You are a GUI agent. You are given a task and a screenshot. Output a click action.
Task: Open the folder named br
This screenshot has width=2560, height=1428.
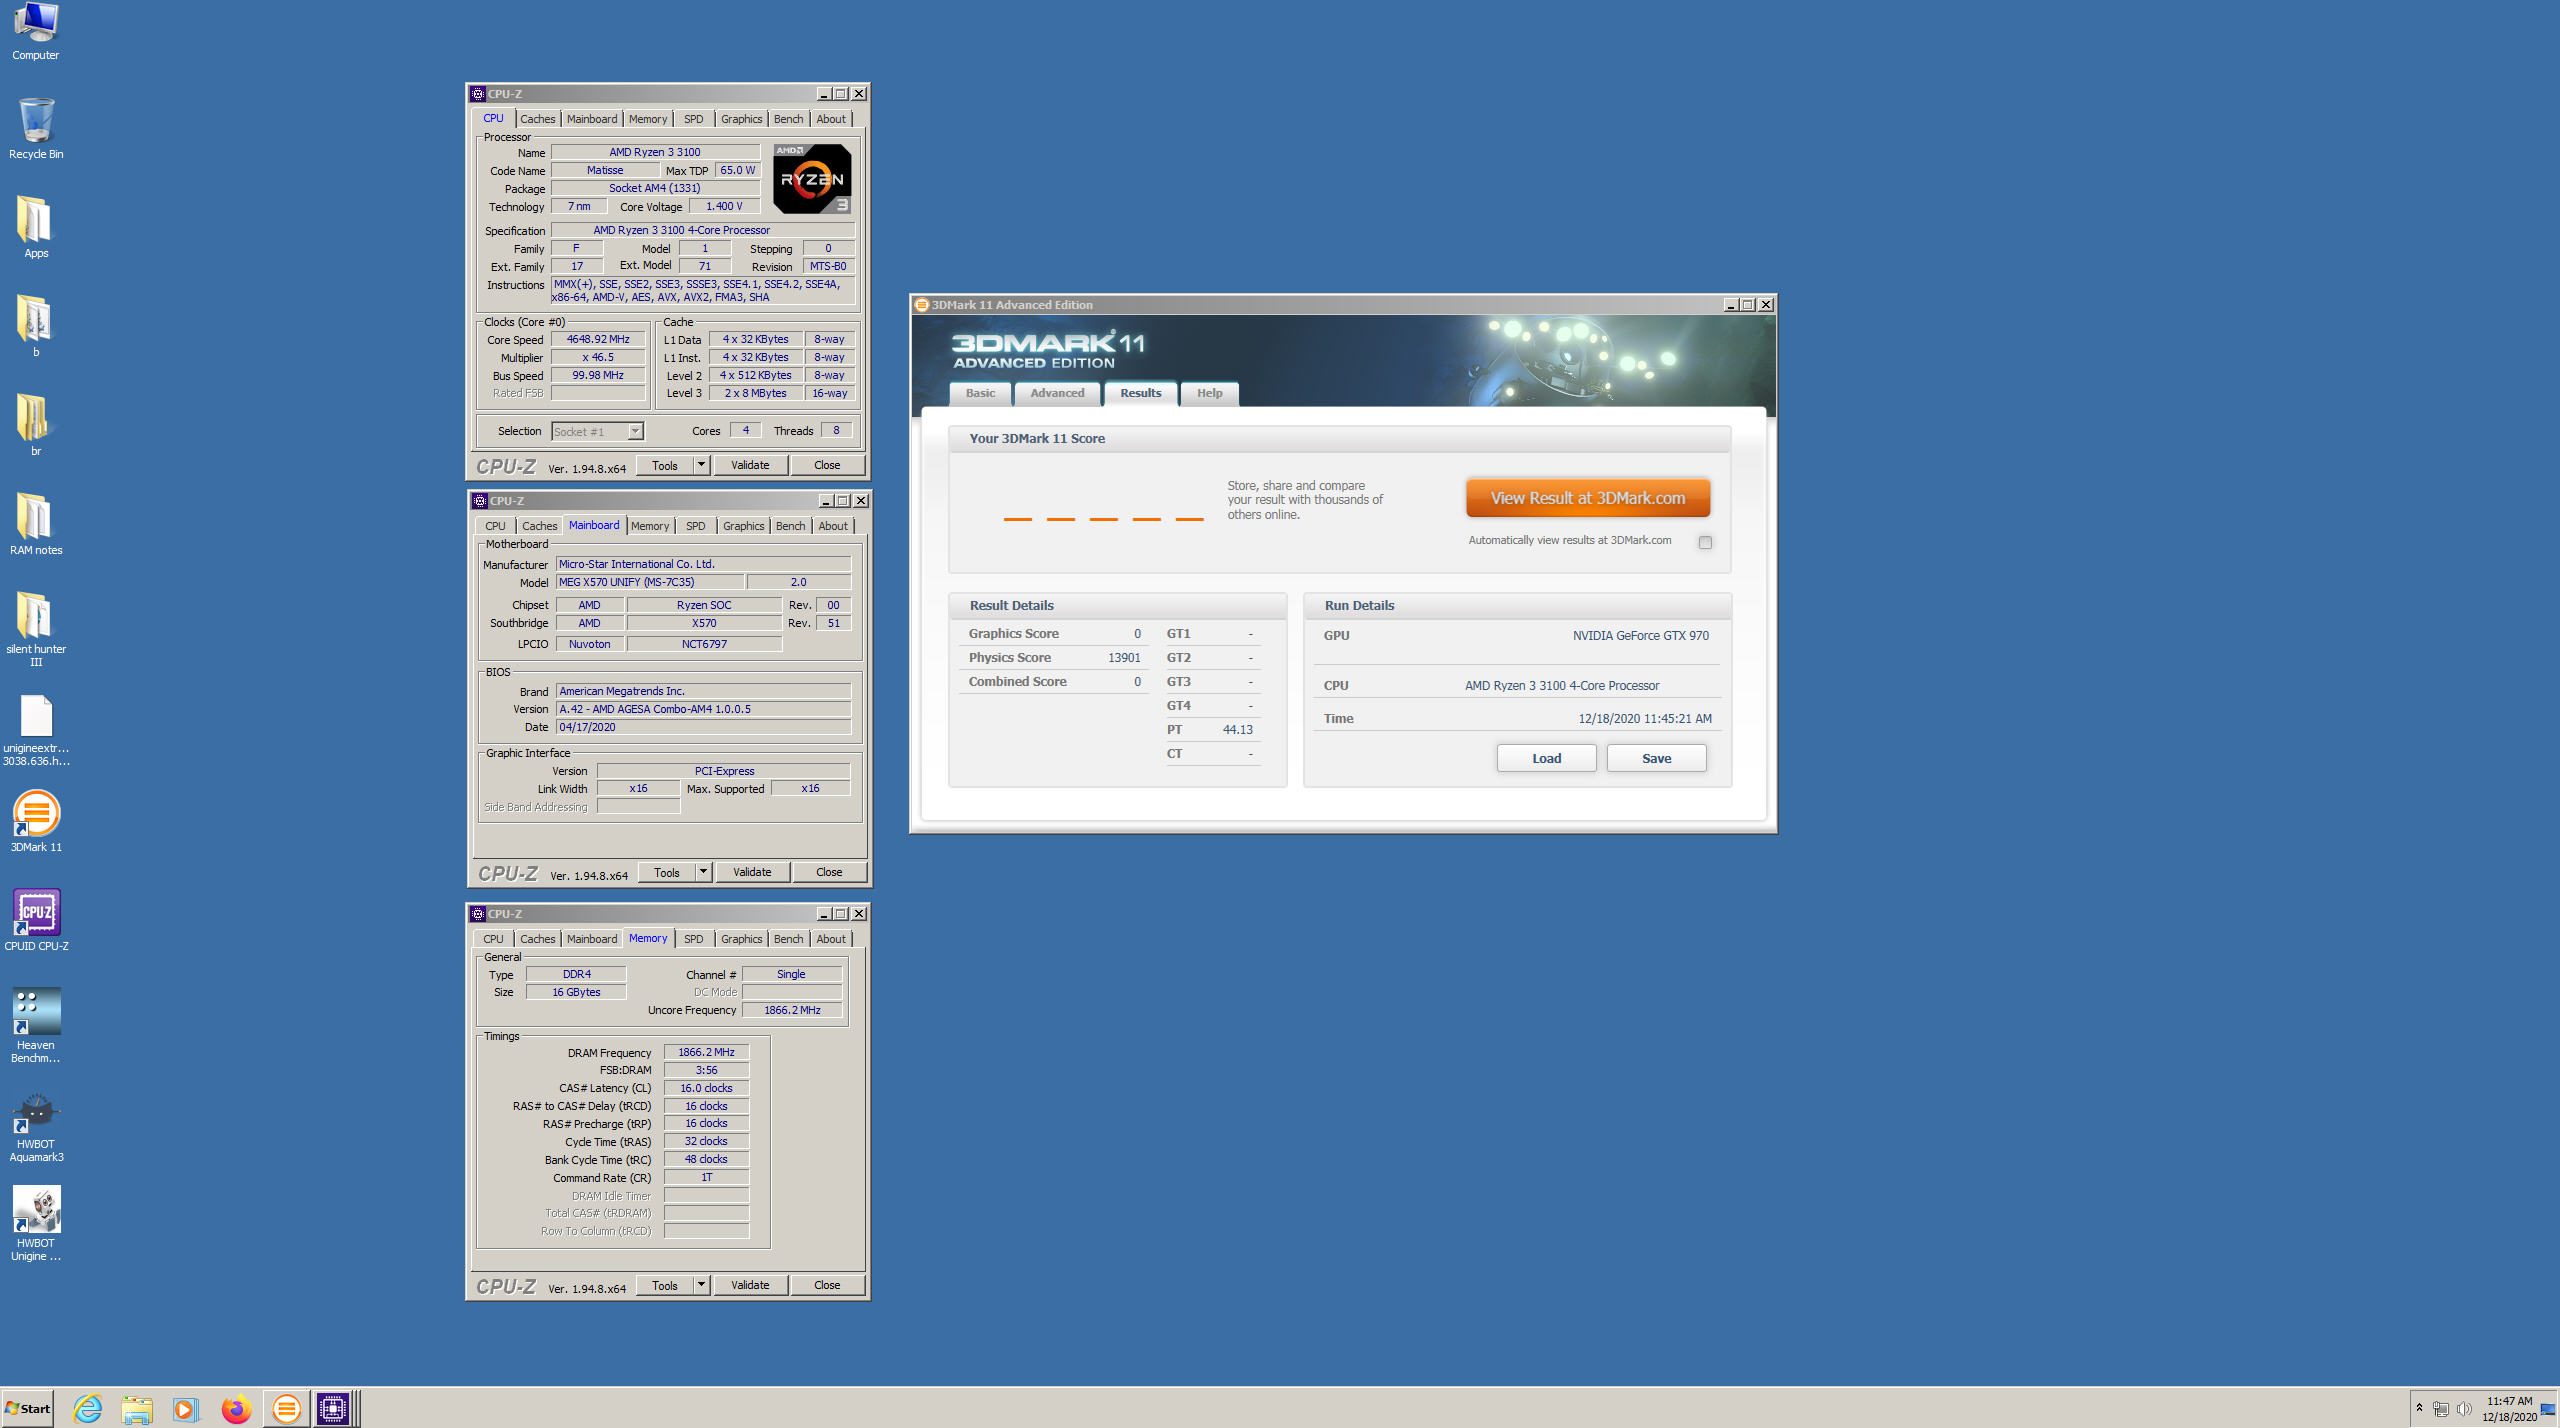point(36,426)
